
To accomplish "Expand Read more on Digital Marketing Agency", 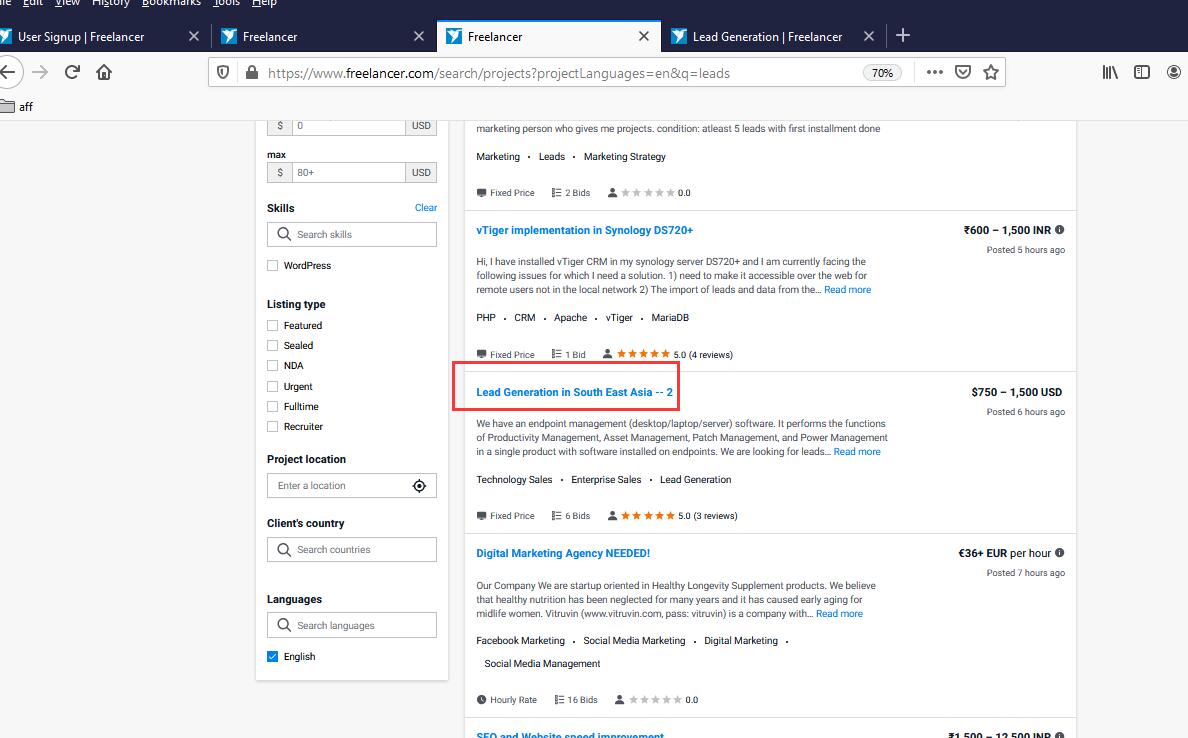I will tap(839, 614).
